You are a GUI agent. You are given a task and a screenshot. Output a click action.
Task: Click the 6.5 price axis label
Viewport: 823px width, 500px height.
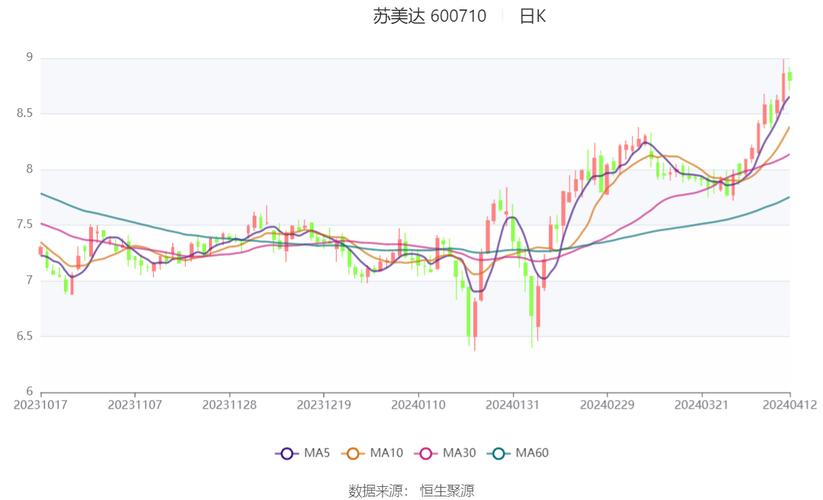[24, 336]
